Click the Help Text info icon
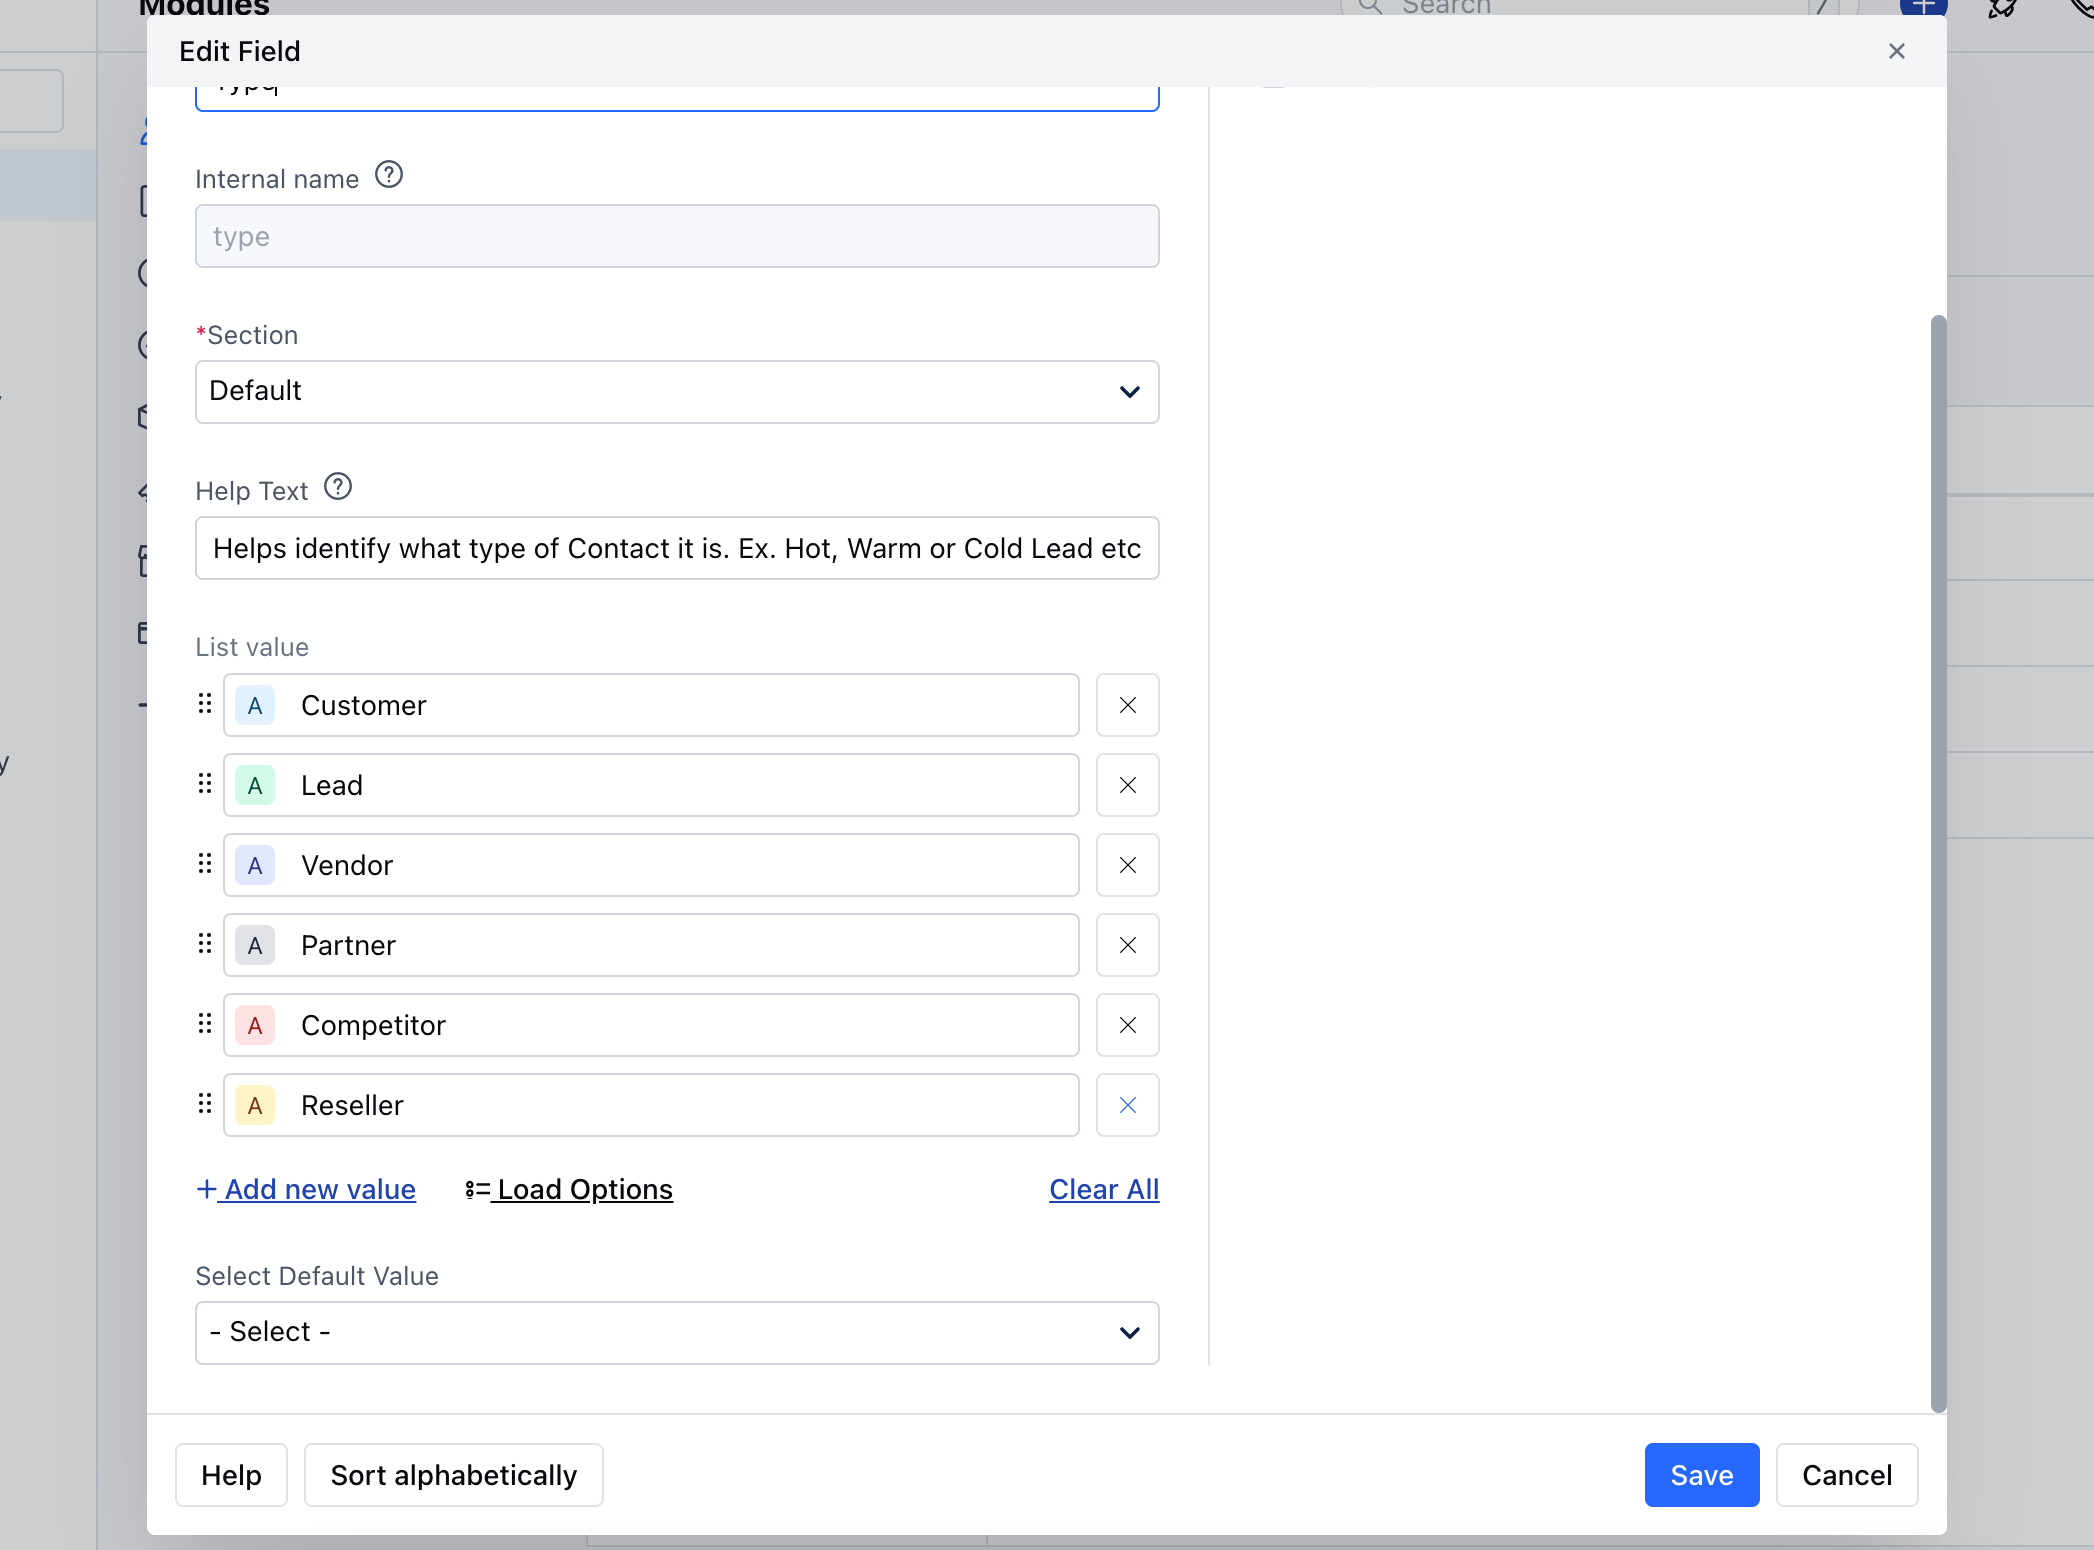The width and height of the screenshot is (2094, 1550). [338, 487]
